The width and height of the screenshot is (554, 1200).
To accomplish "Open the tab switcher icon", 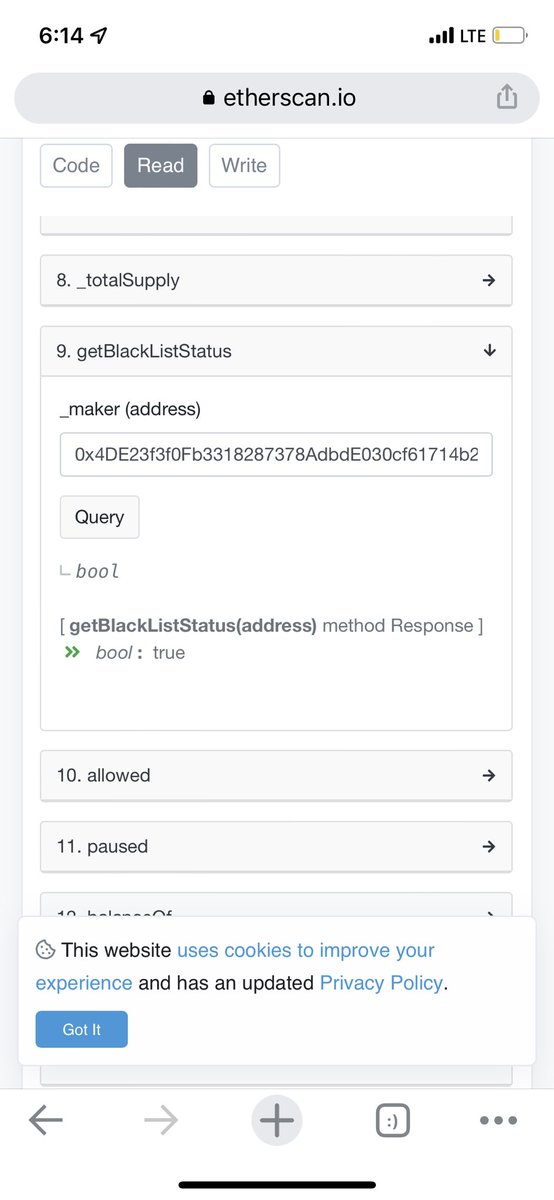I will (392, 1121).
